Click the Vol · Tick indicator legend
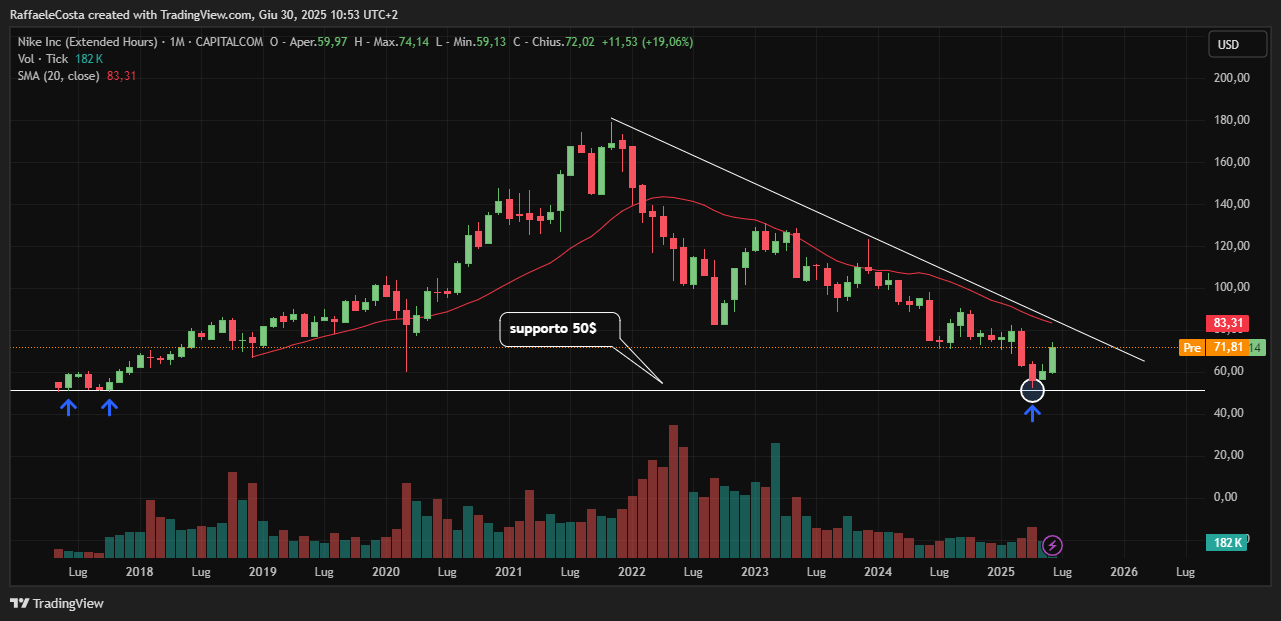 point(43,59)
